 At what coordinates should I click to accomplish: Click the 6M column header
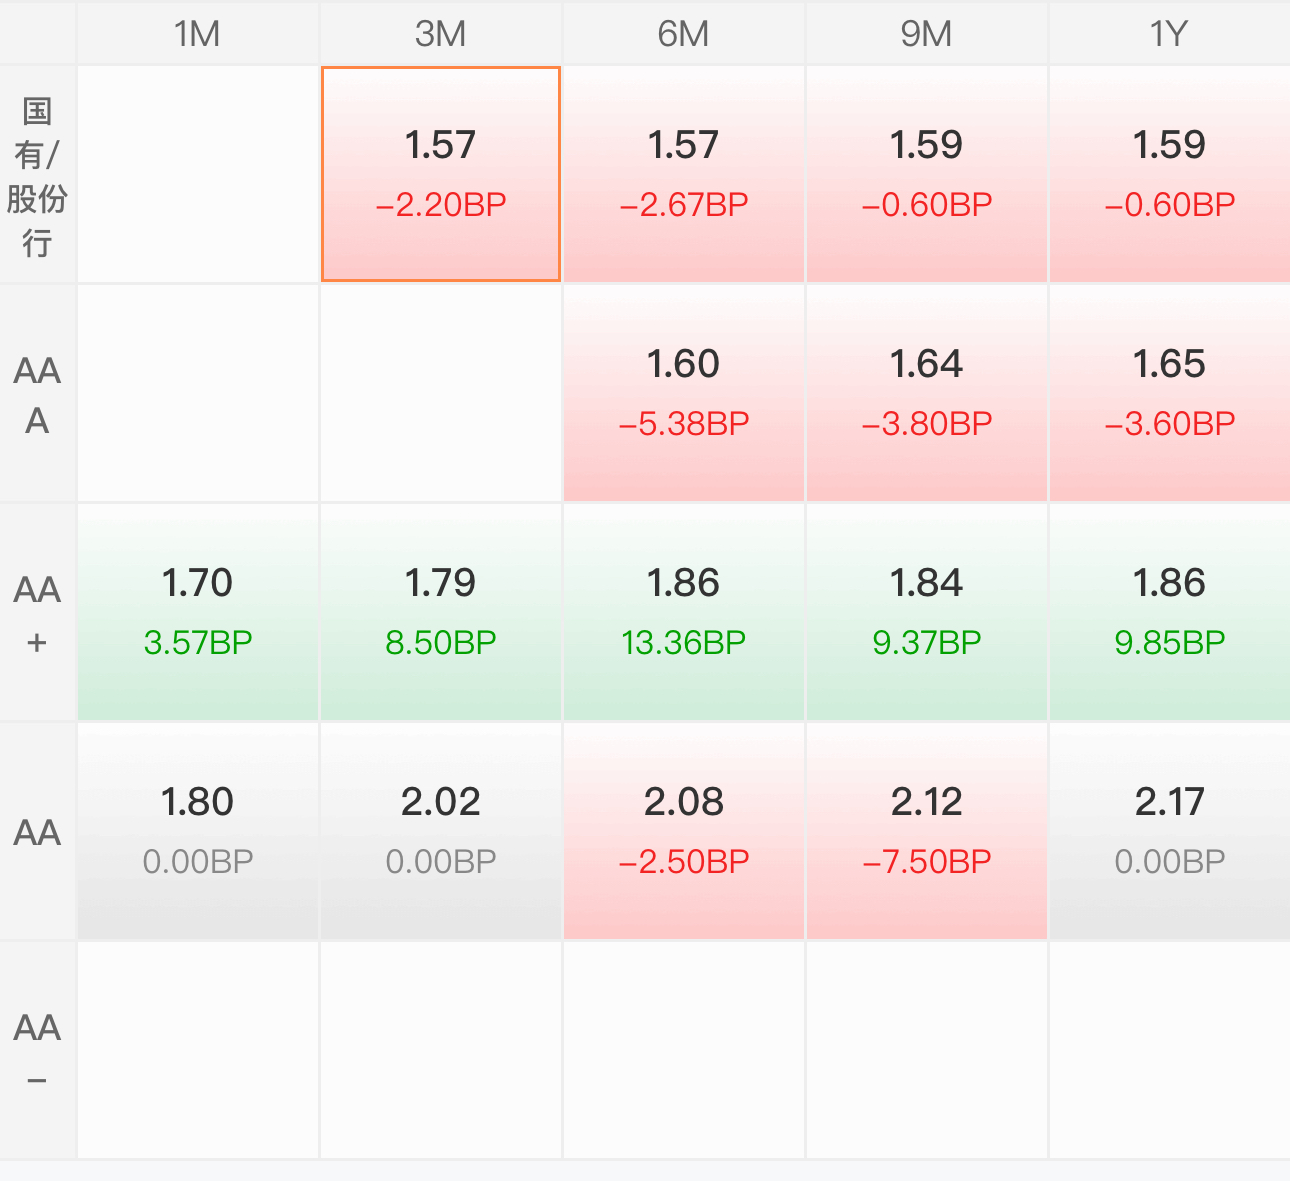pyautogui.click(x=684, y=33)
